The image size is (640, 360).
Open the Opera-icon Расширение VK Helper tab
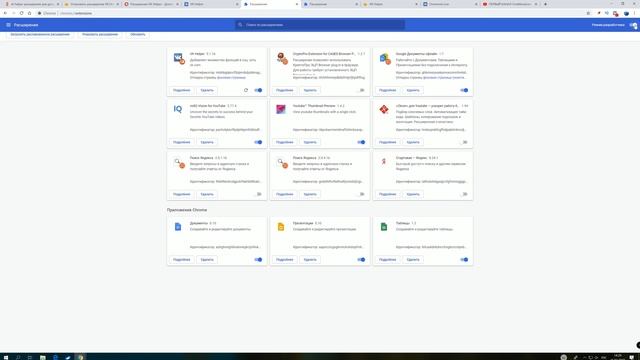pos(152,4)
